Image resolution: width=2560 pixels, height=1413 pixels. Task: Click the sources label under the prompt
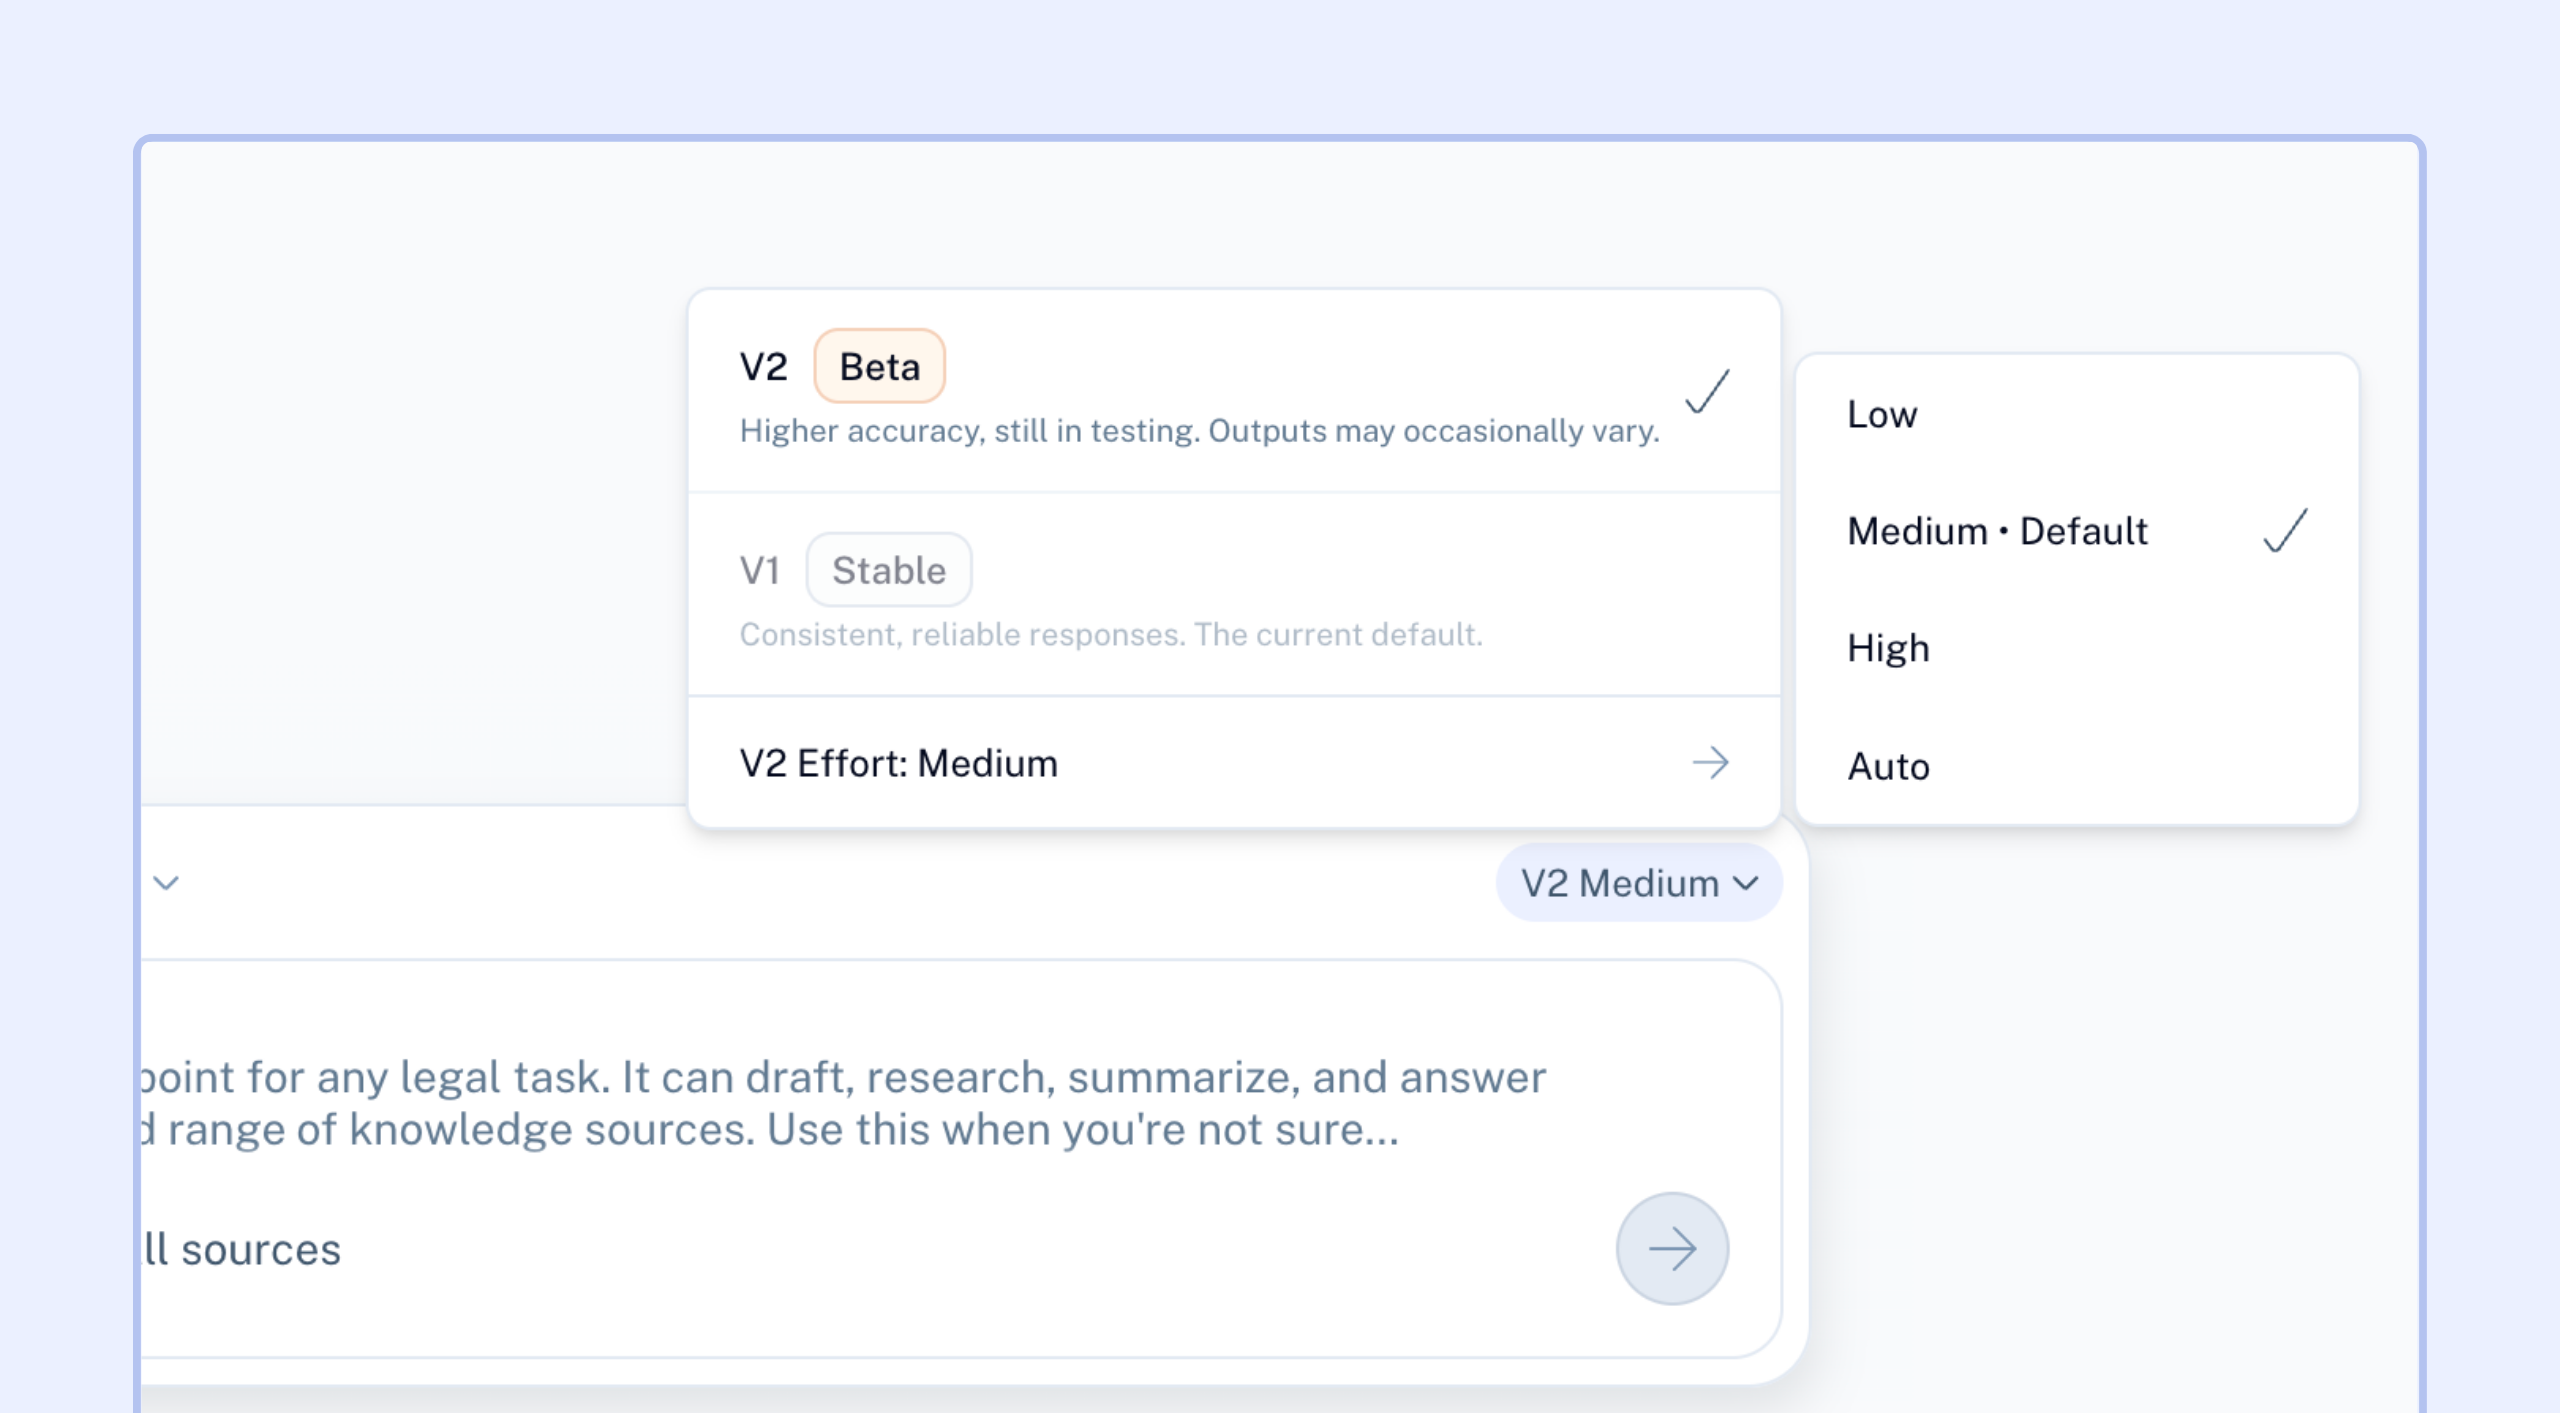242,1249
